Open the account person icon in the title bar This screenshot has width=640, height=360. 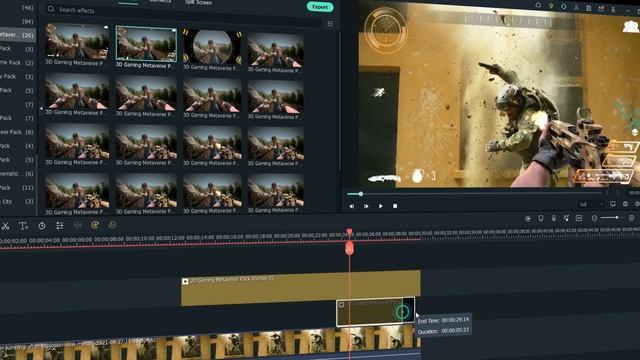coord(576,7)
